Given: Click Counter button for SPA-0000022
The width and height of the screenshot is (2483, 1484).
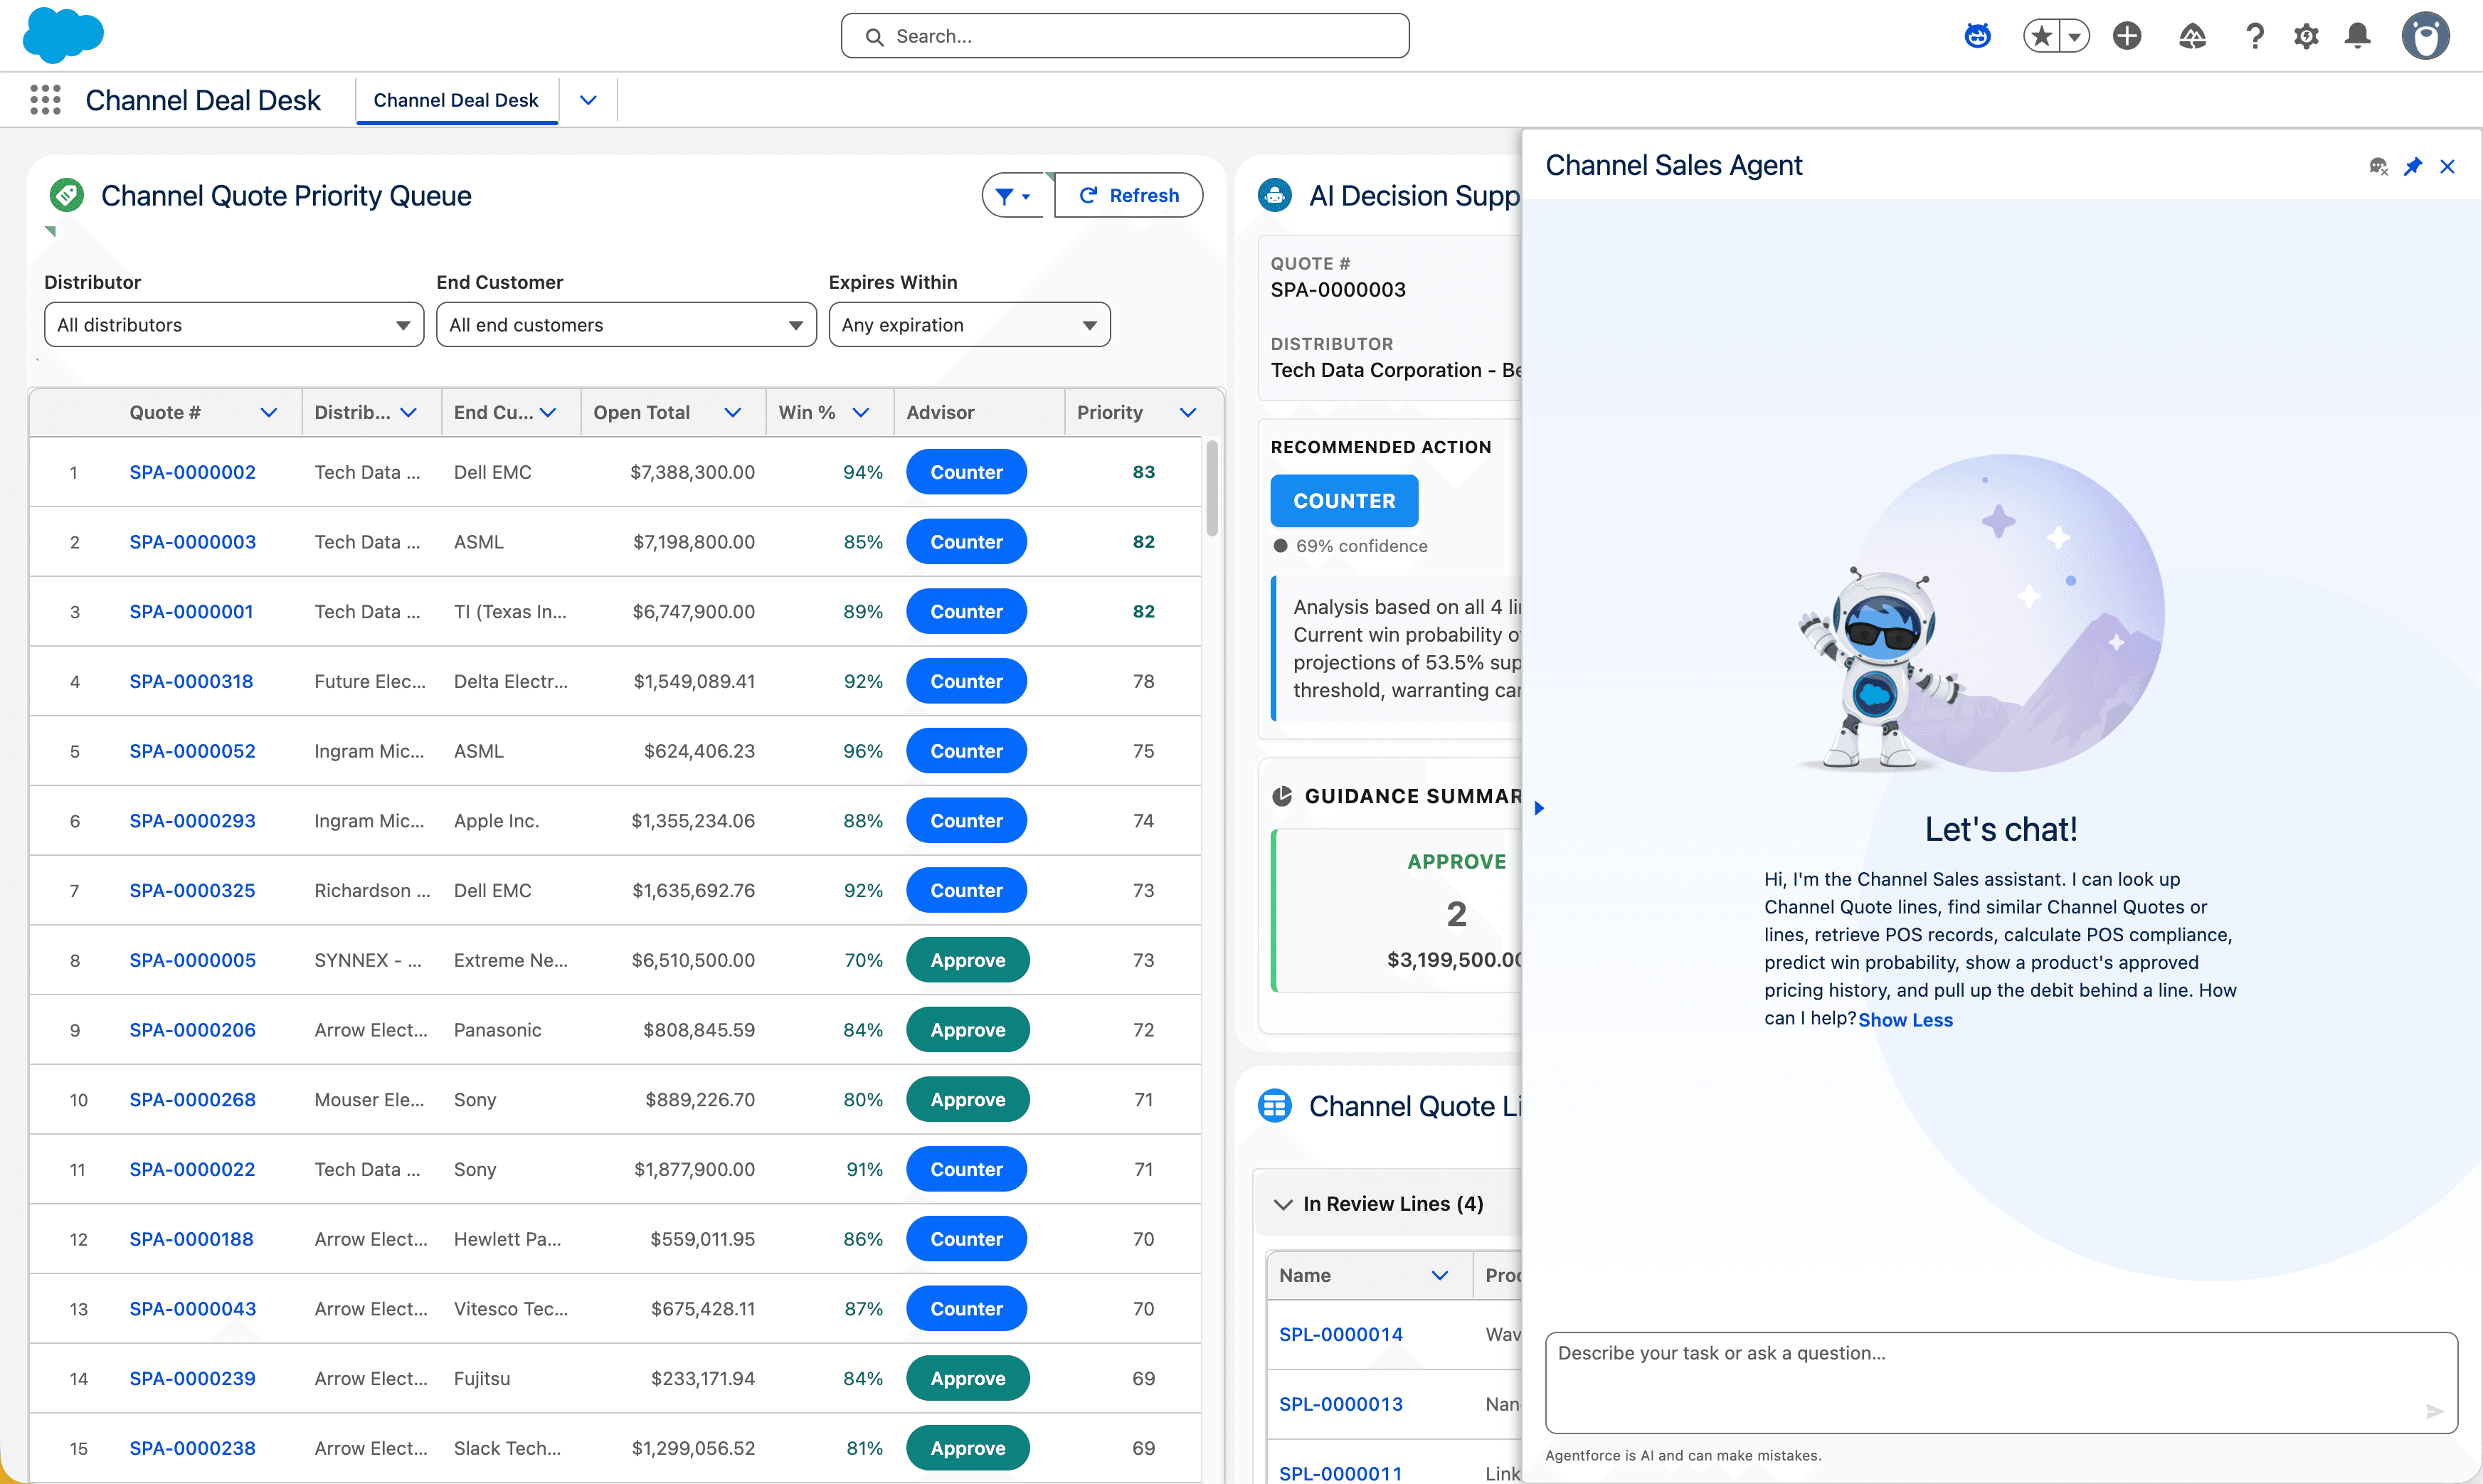Looking at the screenshot, I should coord(966,1169).
